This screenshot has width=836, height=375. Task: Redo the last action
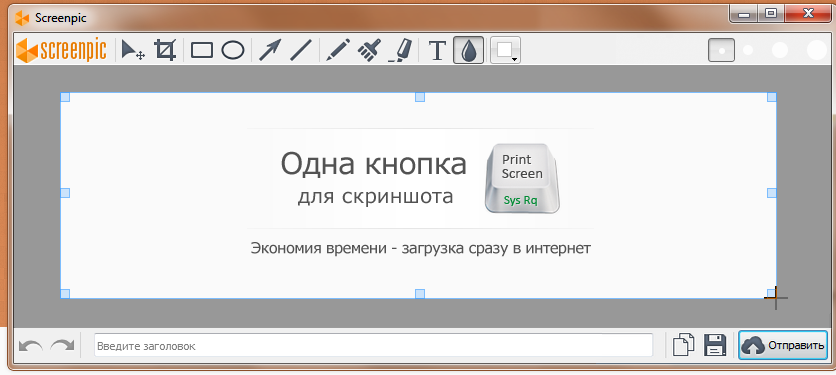pyautogui.click(x=62, y=346)
